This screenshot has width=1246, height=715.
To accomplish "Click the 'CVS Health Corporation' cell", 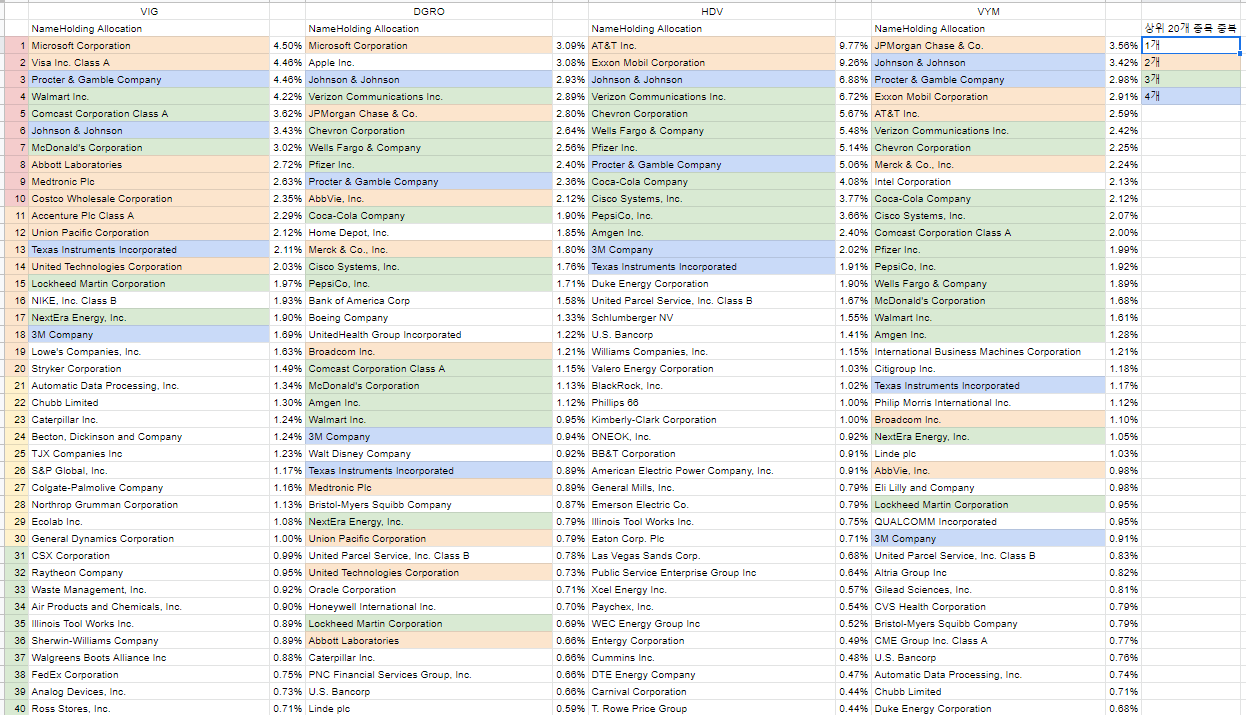I will tap(989, 606).
